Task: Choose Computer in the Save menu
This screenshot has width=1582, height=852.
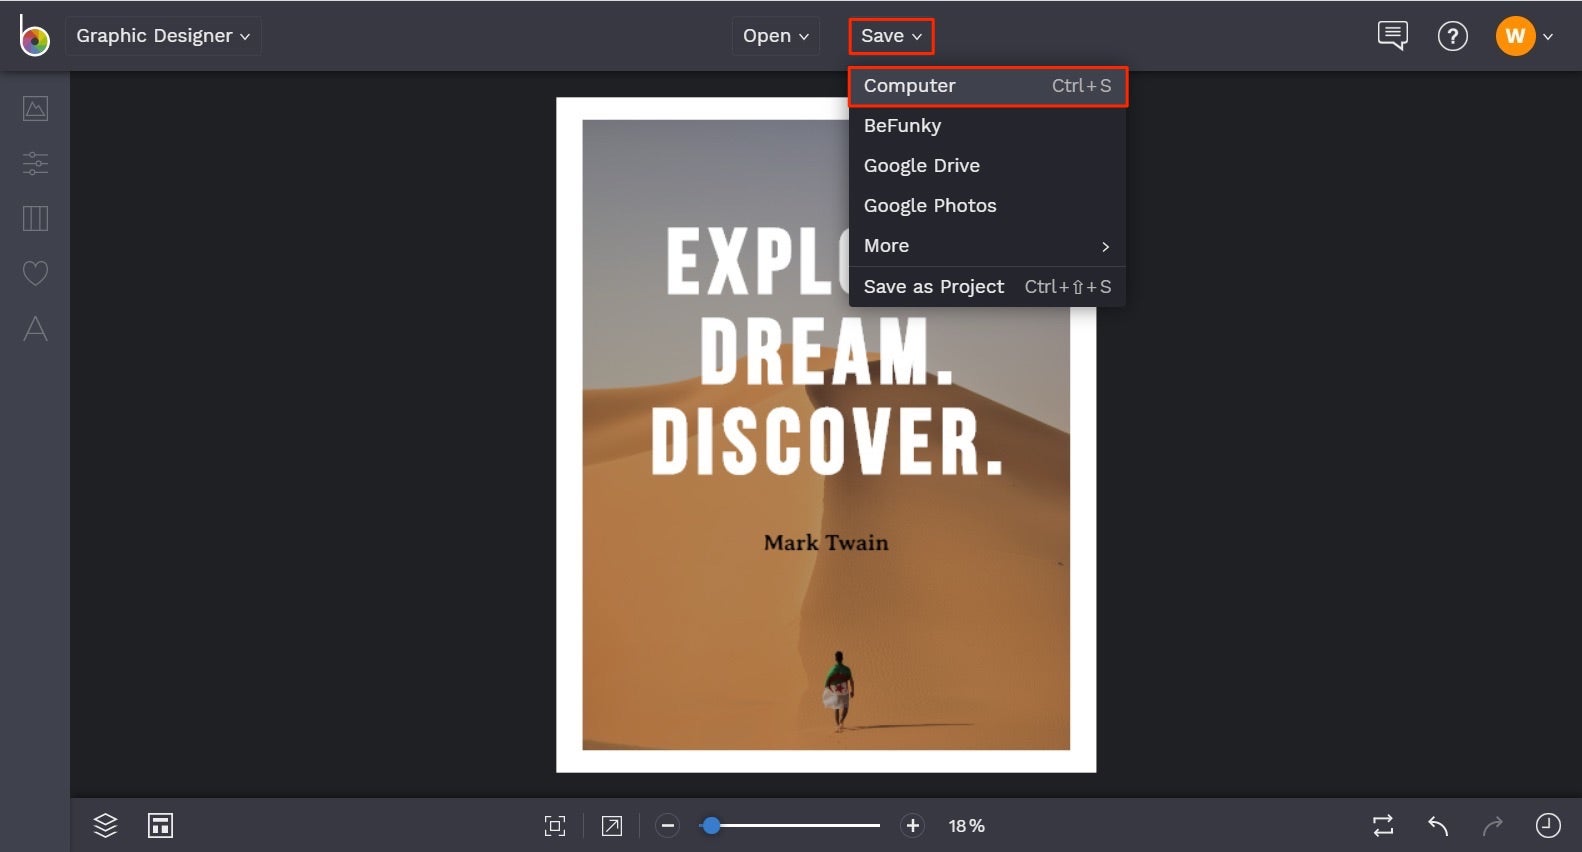Action: click(x=987, y=86)
